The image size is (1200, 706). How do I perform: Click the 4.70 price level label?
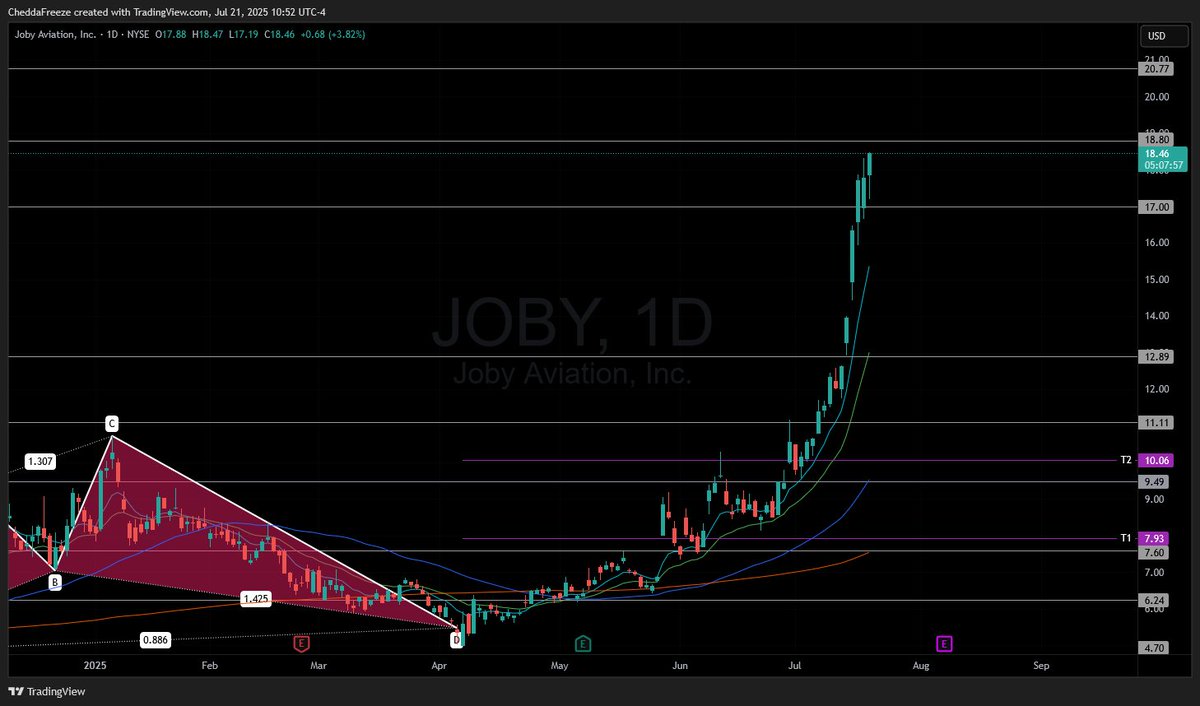(x=1155, y=648)
